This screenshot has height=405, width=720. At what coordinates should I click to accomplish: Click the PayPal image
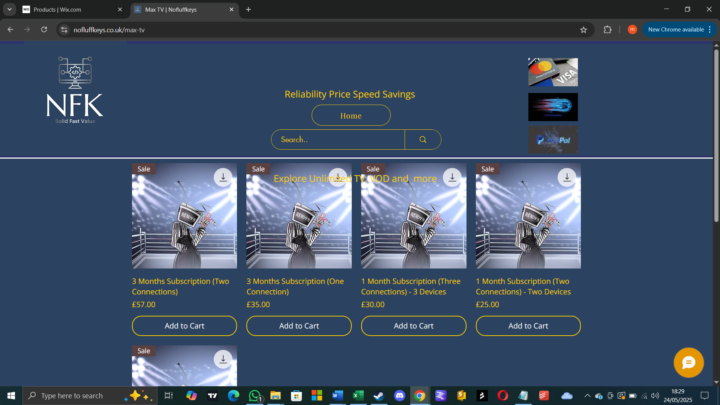pyautogui.click(x=553, y=140)
